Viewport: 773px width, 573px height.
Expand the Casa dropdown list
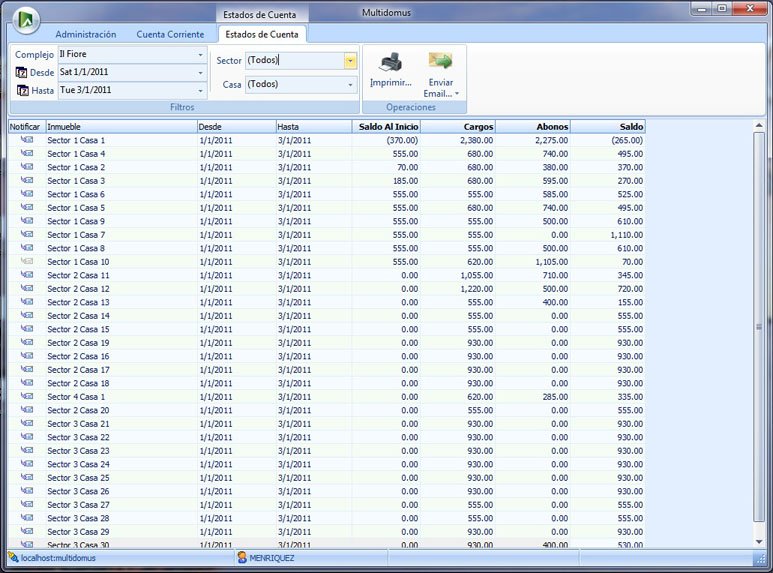pyautogui.click(x=350, y=85)
